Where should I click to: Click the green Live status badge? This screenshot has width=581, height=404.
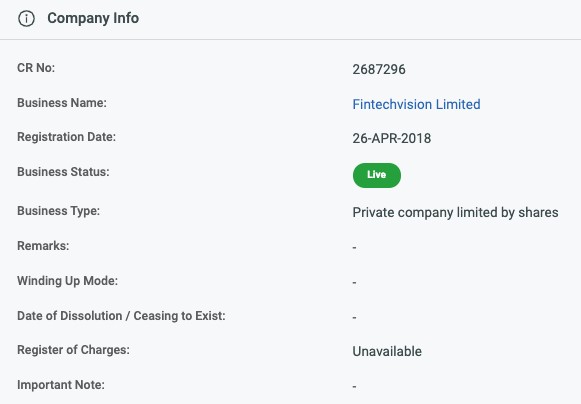pyautogui.click(x=376, y=175)
